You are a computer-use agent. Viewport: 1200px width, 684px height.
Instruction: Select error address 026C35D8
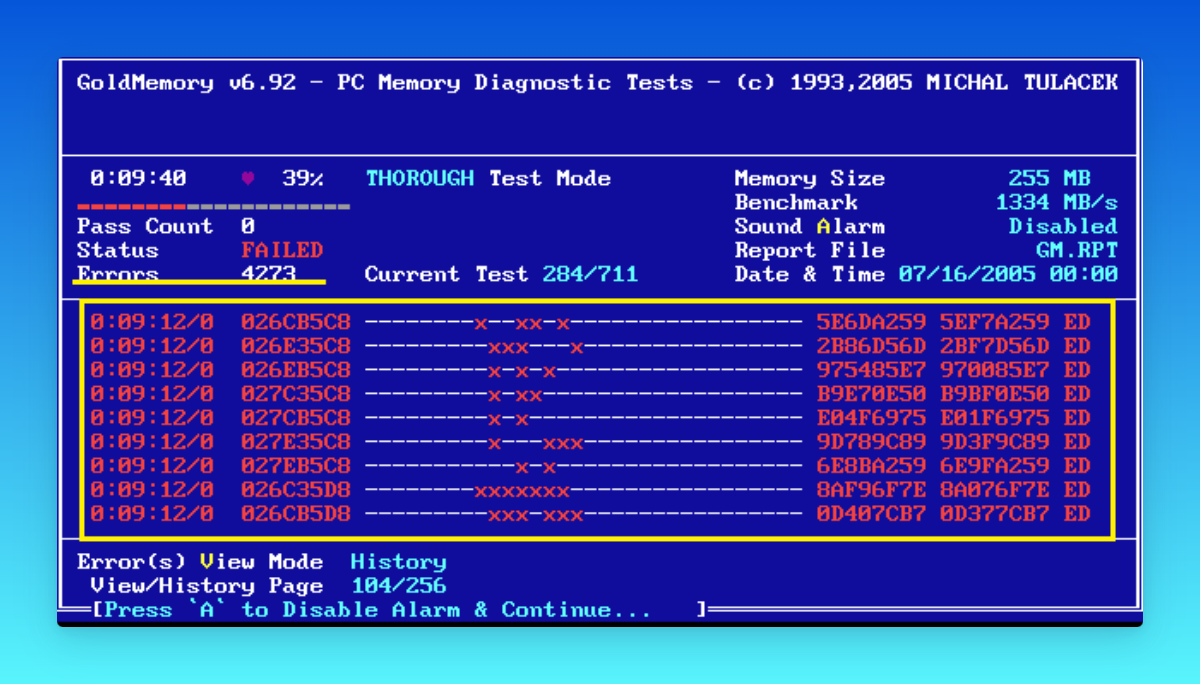[296, 491]
